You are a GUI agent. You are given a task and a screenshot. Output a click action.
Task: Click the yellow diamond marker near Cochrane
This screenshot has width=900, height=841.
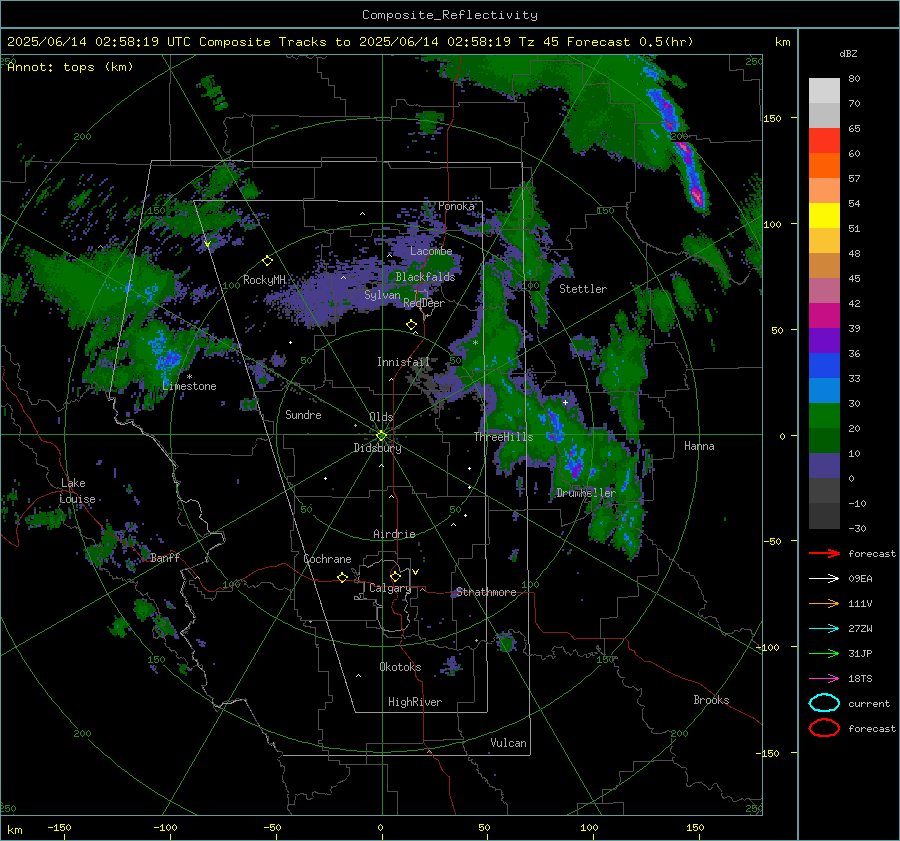(x=342, y=578)
